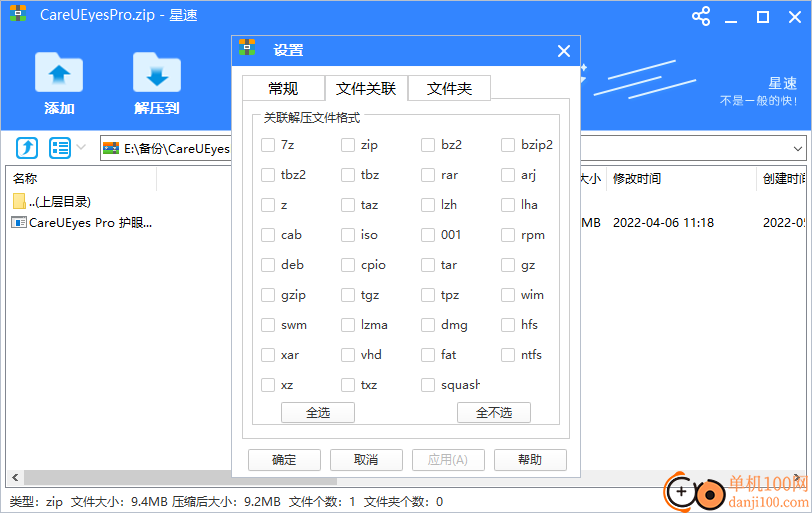This screenshot has height=513, width=812.
Task: Check the iso format checkbox
Action: 348,235
